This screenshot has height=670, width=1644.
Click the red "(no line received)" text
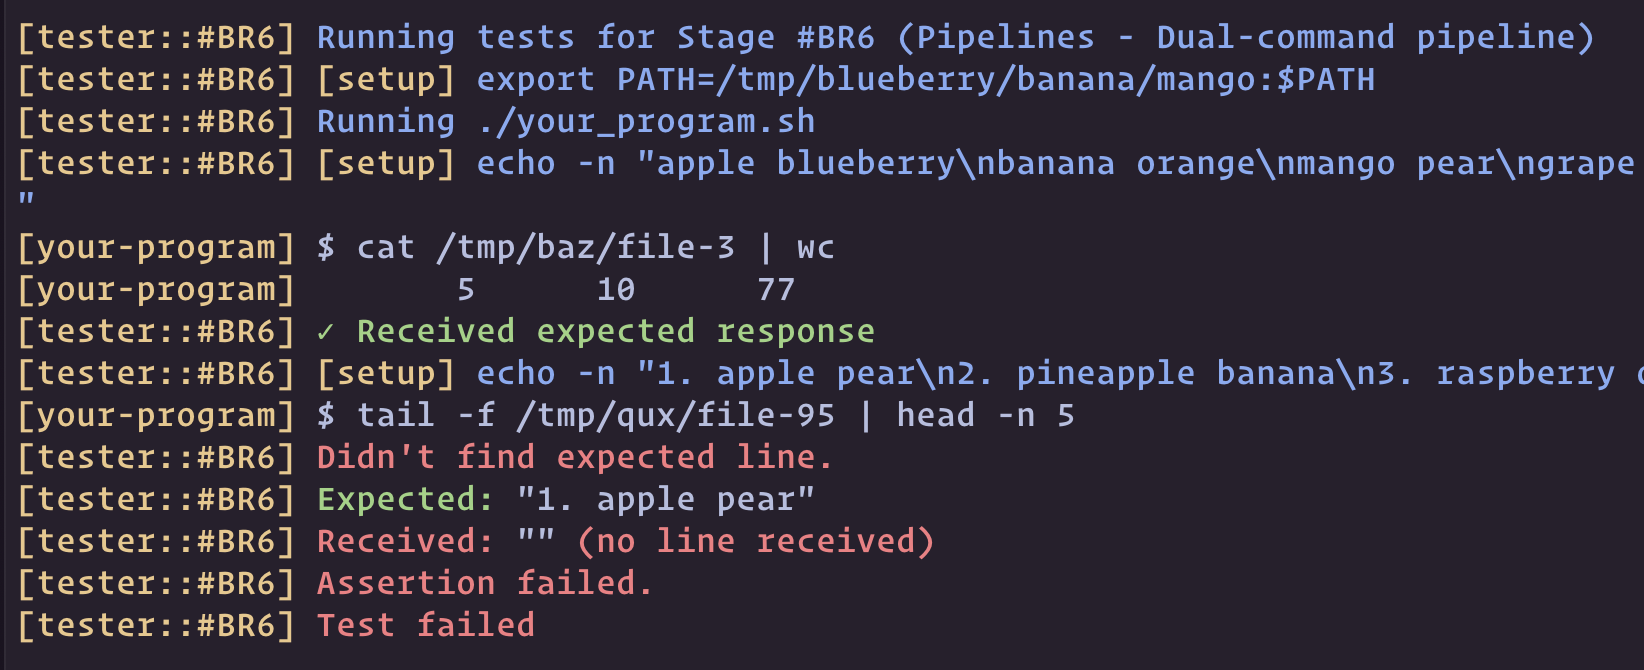[x=755, y=541]
